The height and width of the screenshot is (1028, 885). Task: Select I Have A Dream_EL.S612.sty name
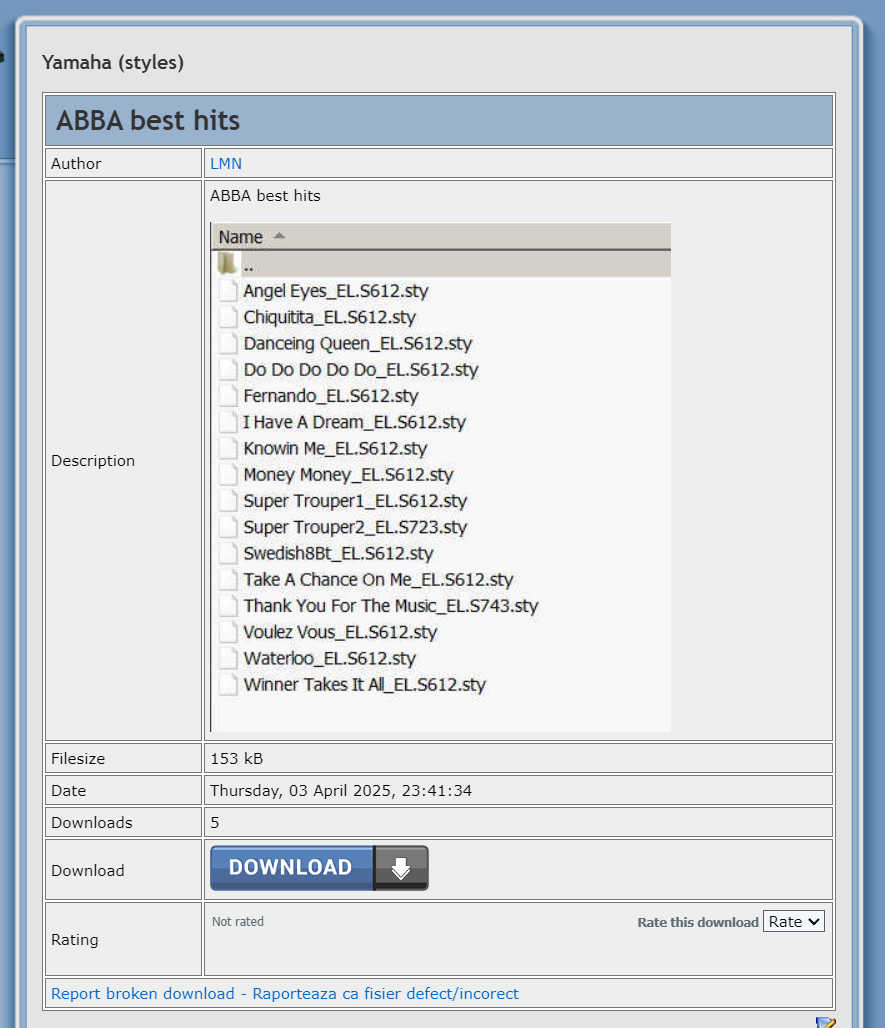354,422
